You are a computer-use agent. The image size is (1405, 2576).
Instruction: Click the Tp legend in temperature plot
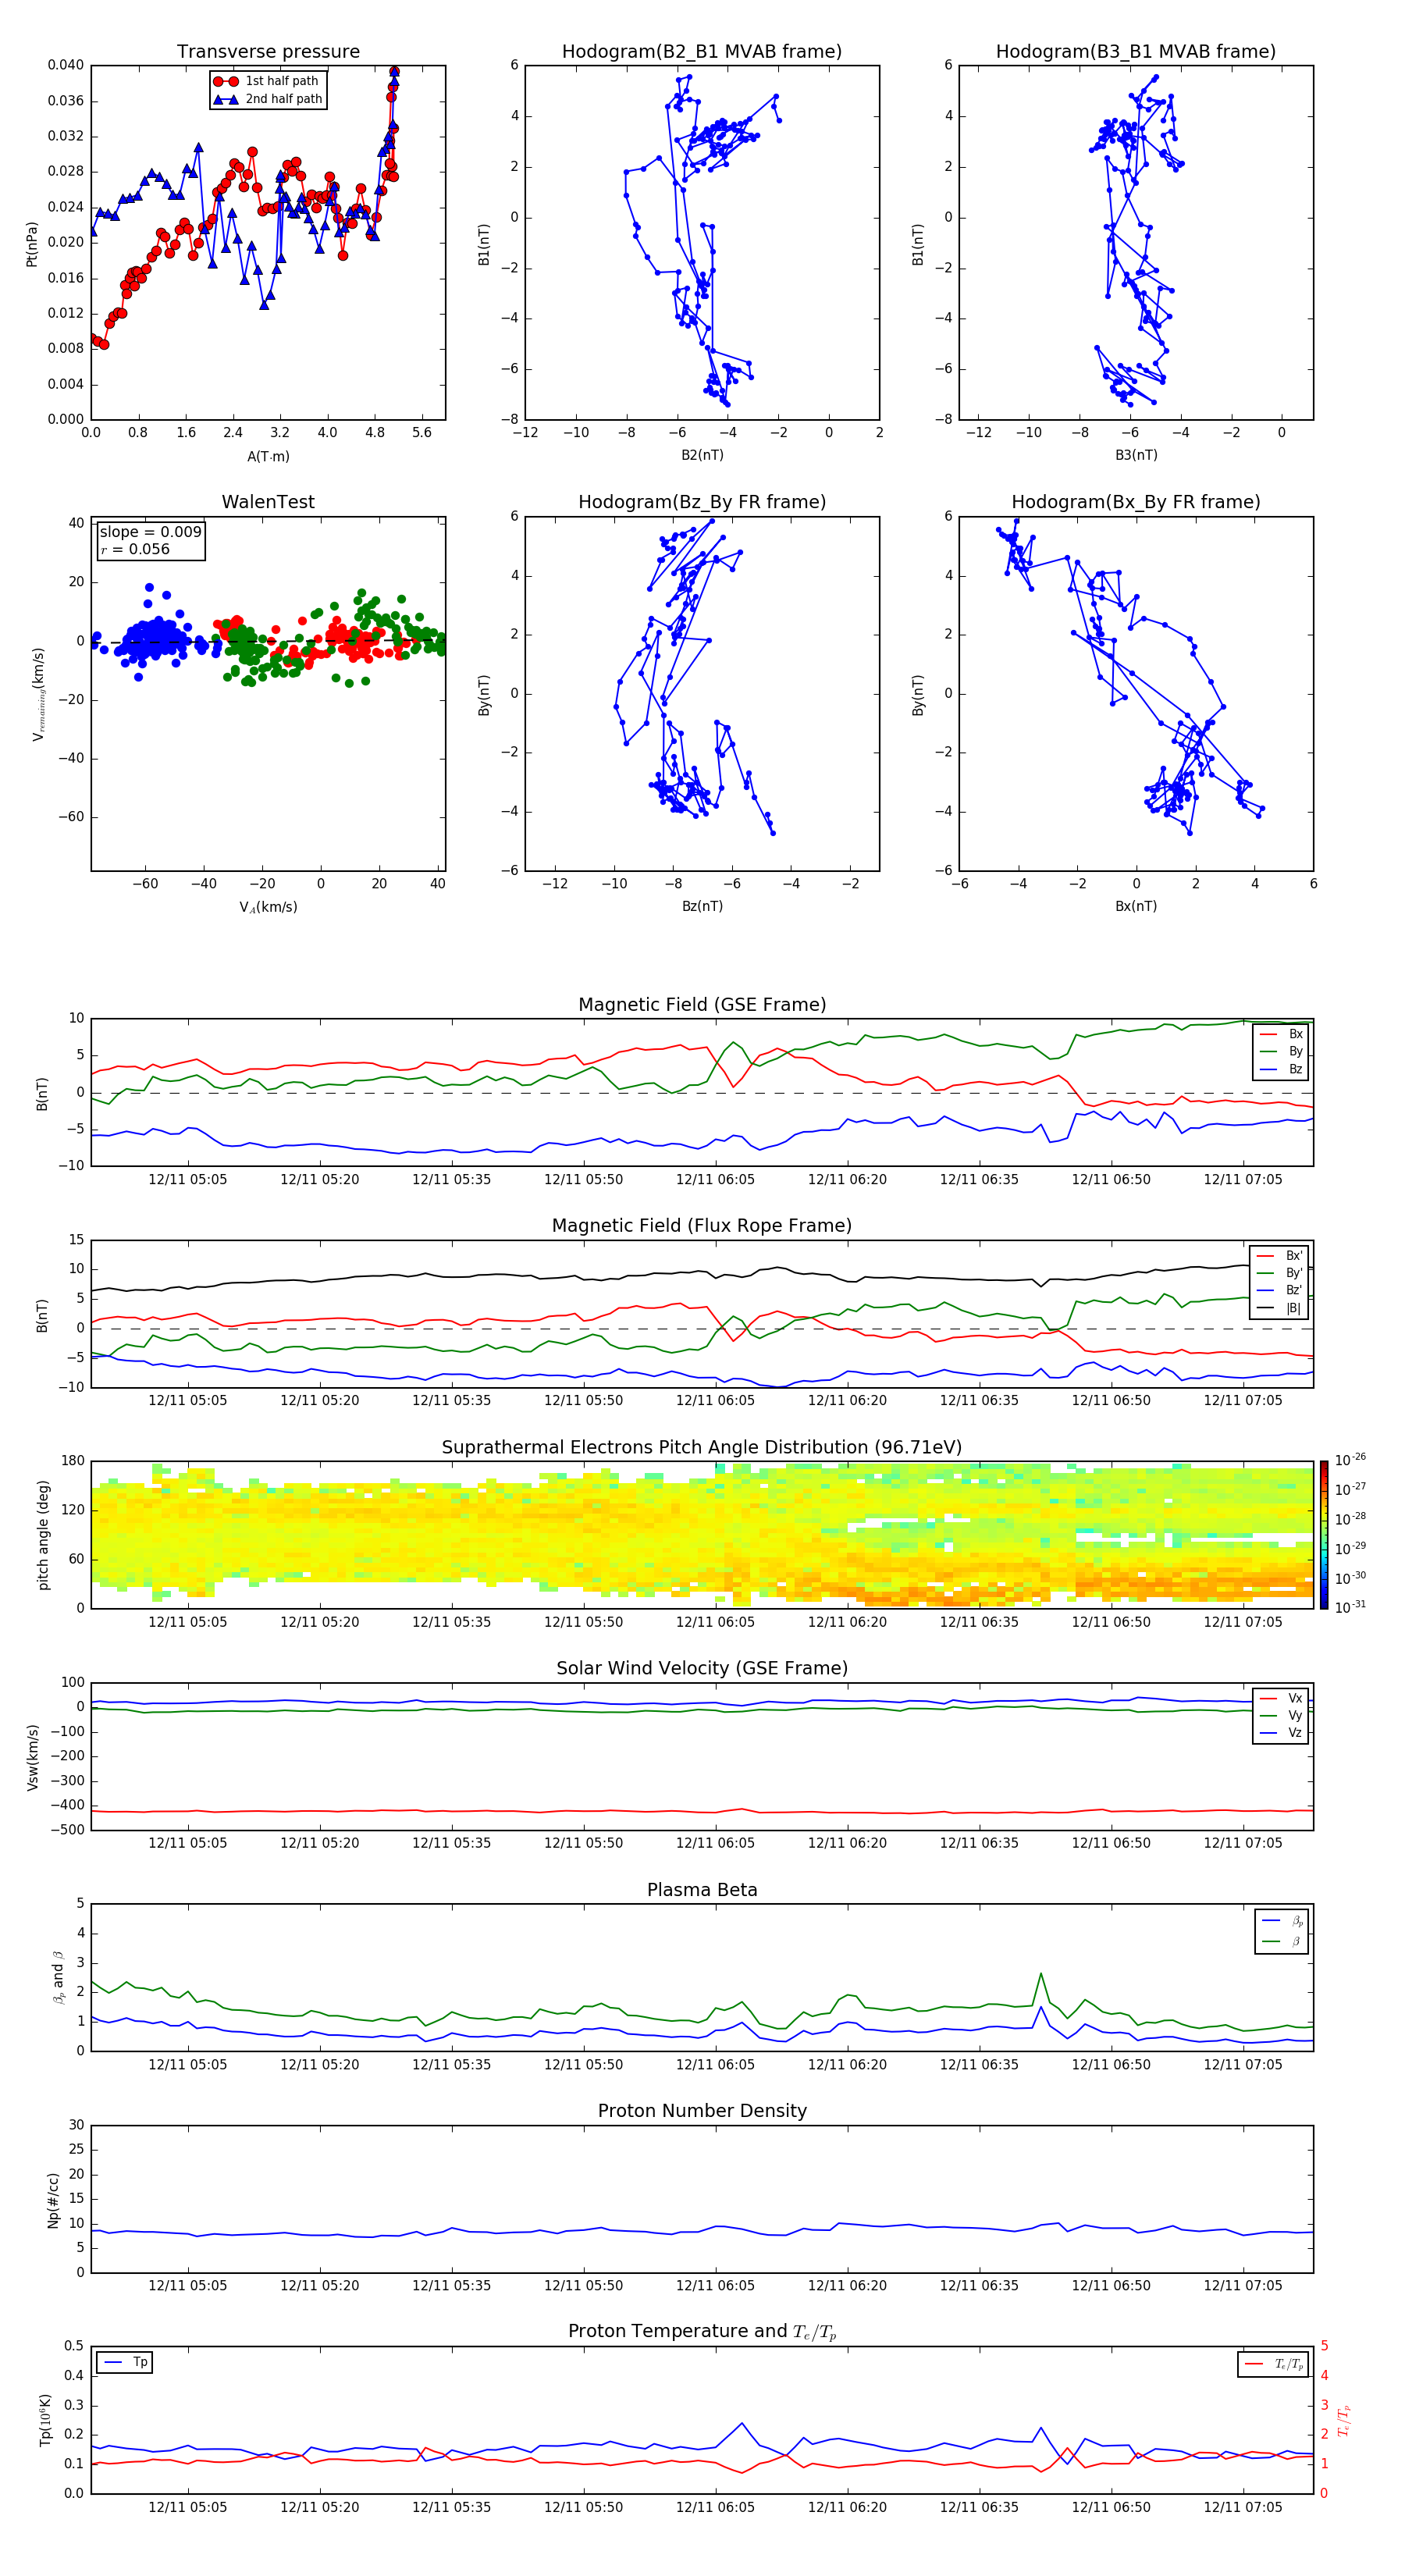(125, 2362)
